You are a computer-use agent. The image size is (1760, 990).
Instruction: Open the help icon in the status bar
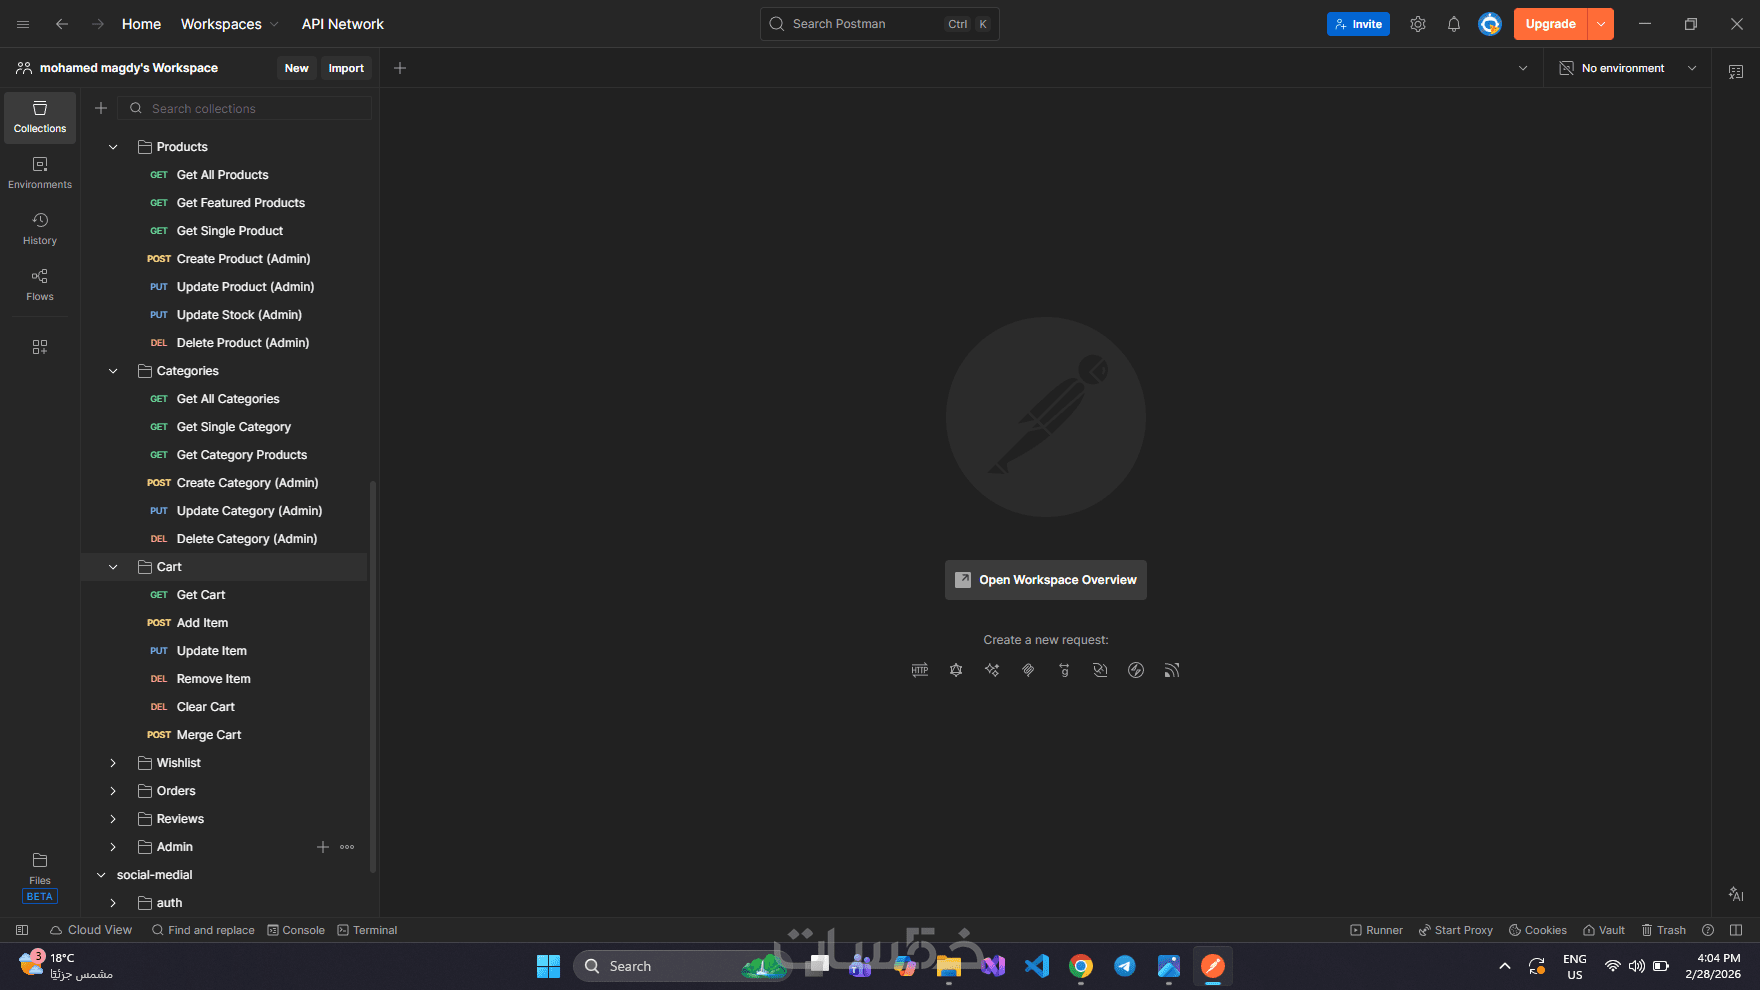(x=1708, y=930)
